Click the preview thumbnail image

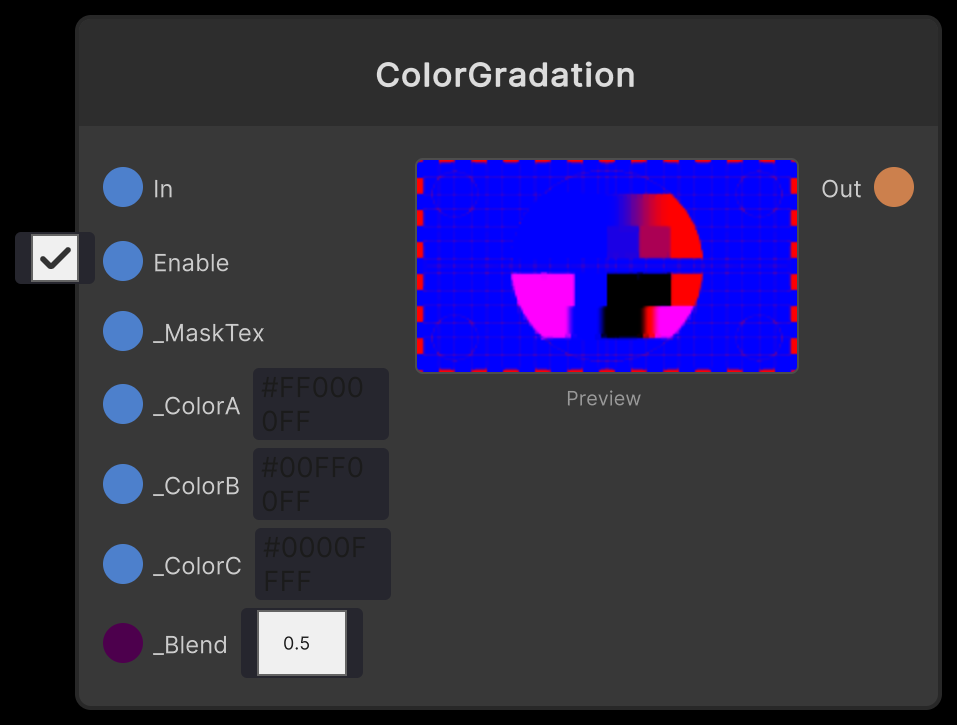coord(606,265)
